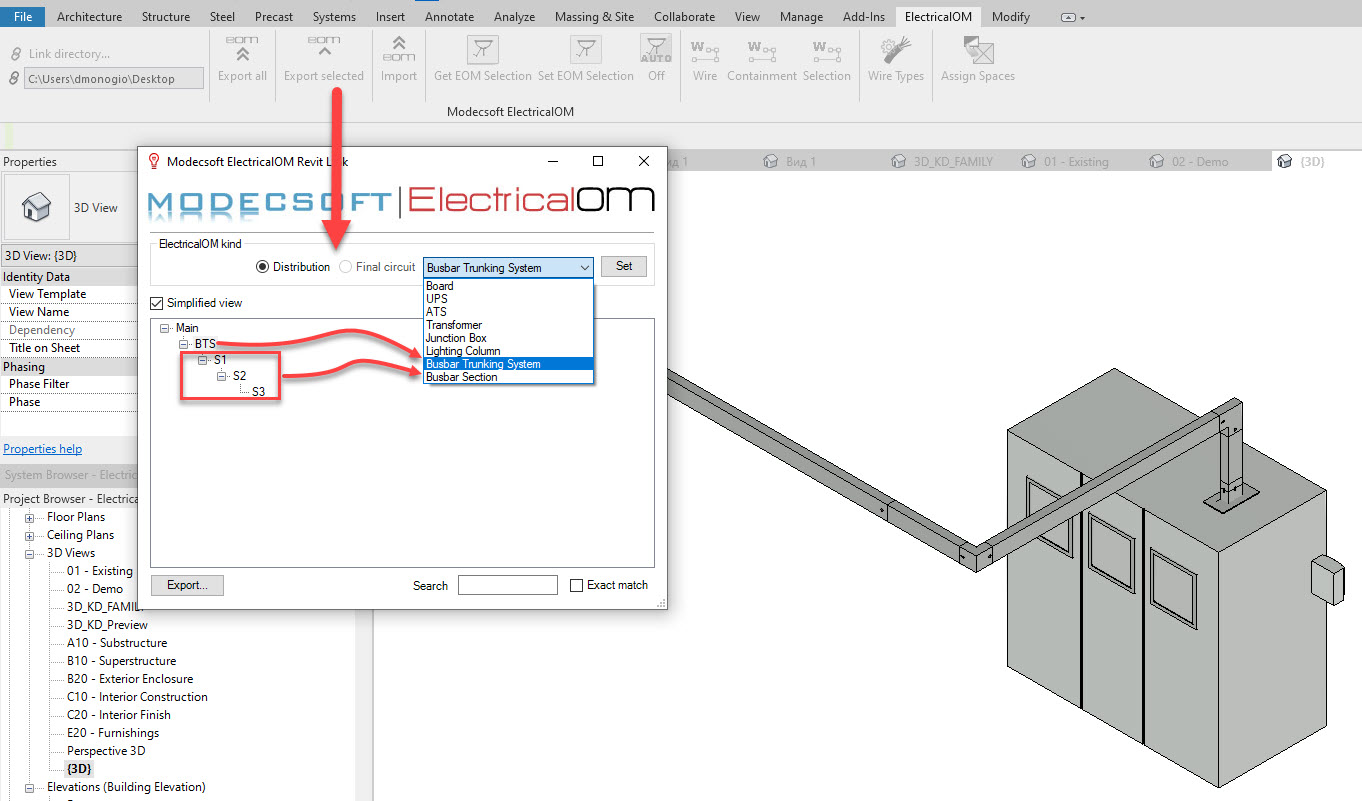This screenshot has height=801, width=1362.
Task: Click the Phase Filter property row
Action: pyautogui.click(x=68, y=384)
